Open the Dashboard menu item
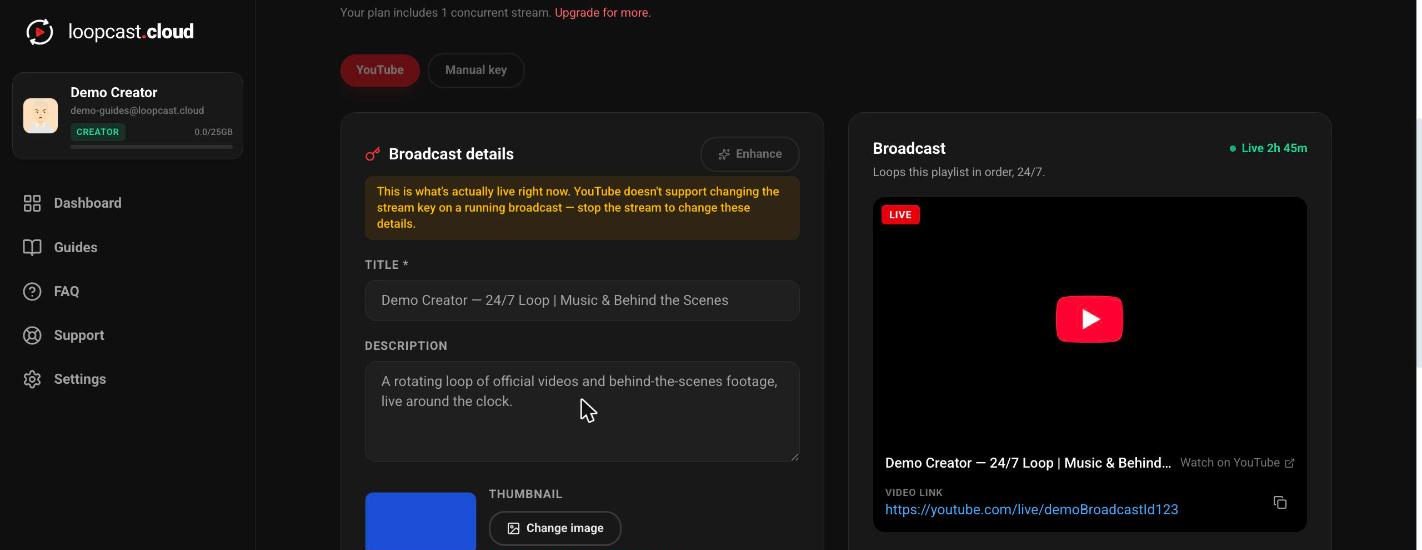Viewport: 1422px width, 550px height. pyautogui.click(x=128, y=203)
